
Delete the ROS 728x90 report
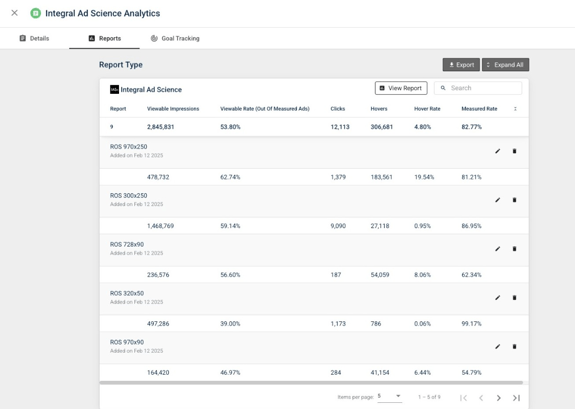point(514,249)
